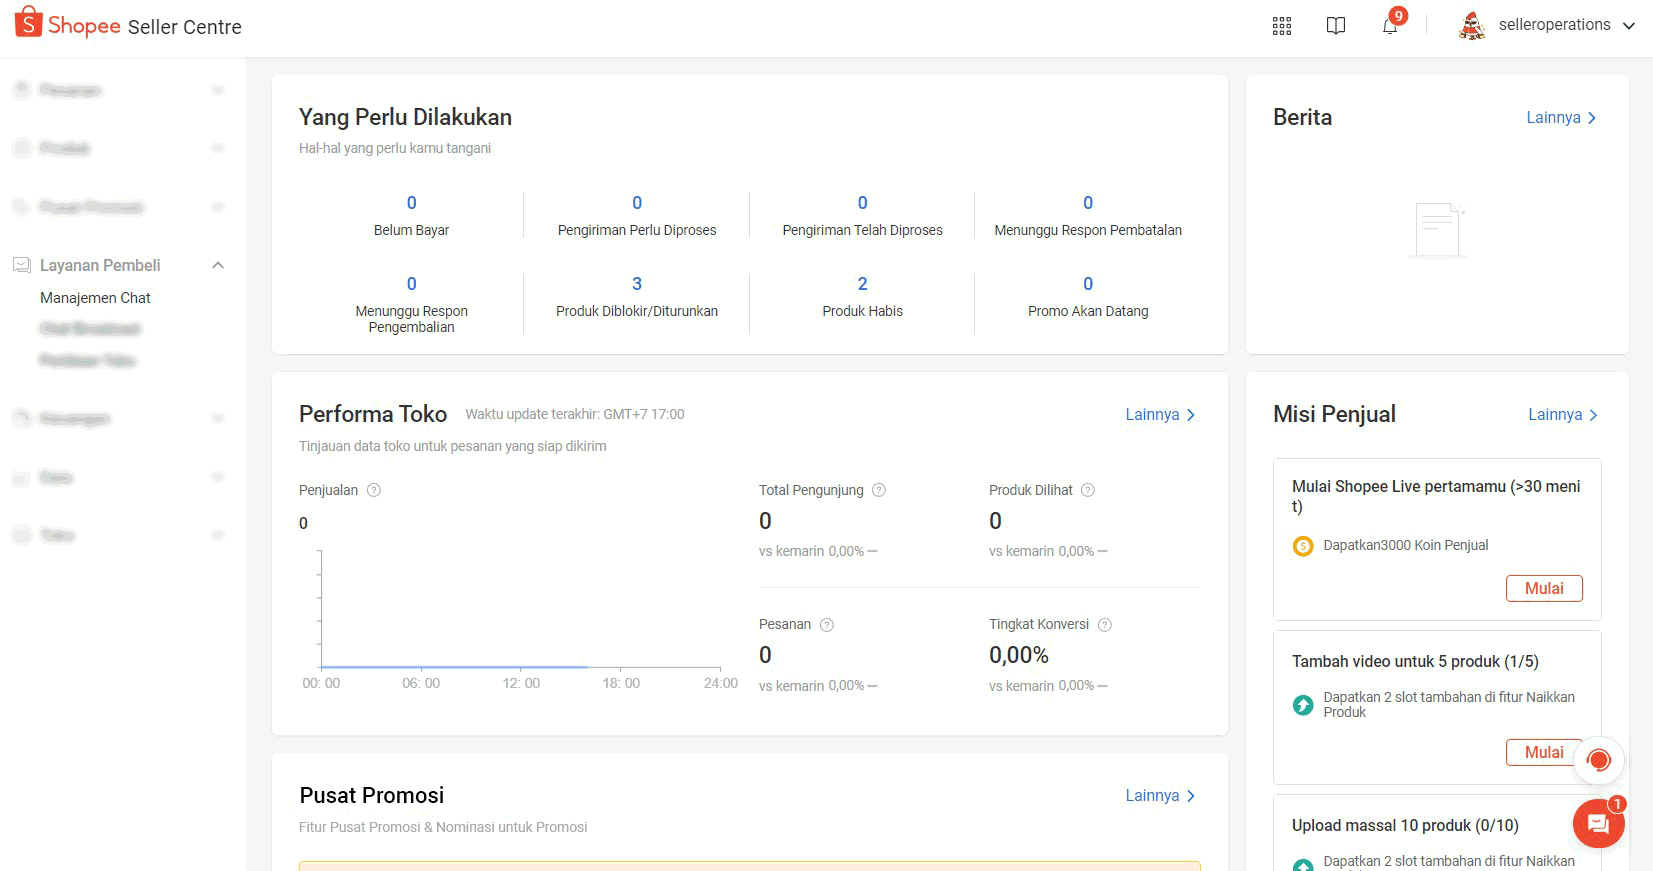The width and height of the screenshot is (1653, 871).
Task: Click the notification bell icon
Action: coord(1390,26)
